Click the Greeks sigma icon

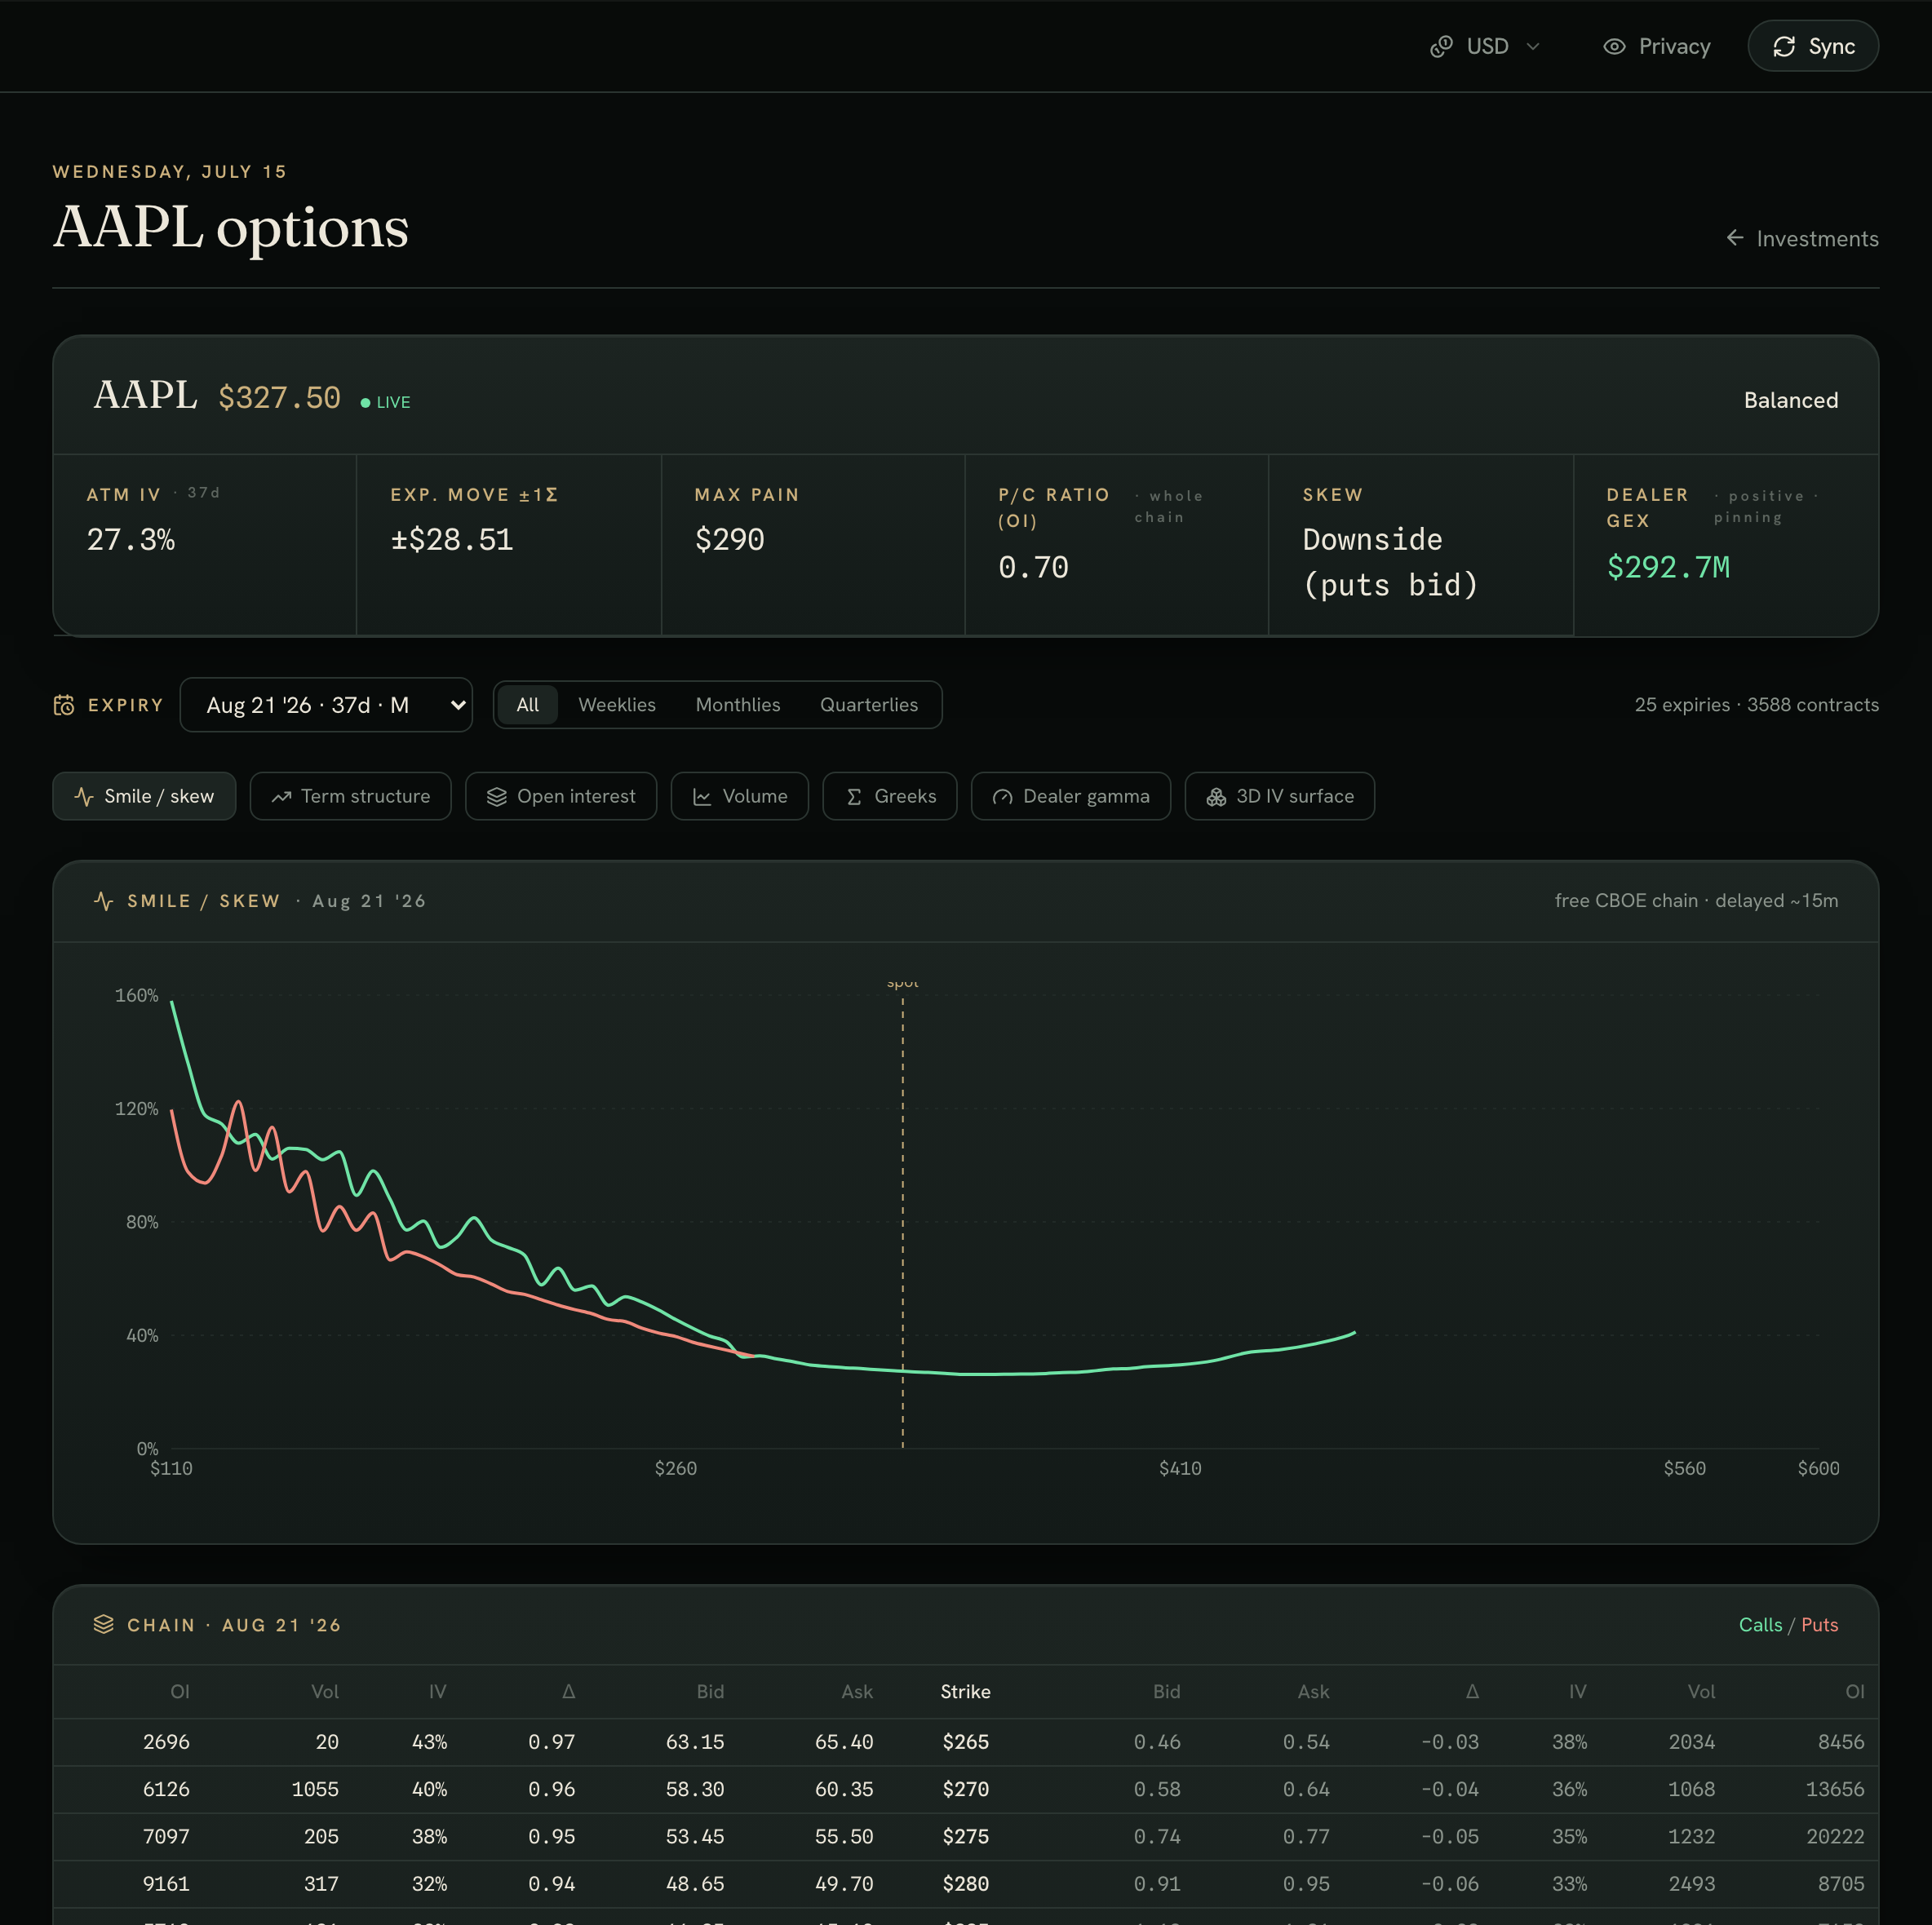tap(854, 796)
